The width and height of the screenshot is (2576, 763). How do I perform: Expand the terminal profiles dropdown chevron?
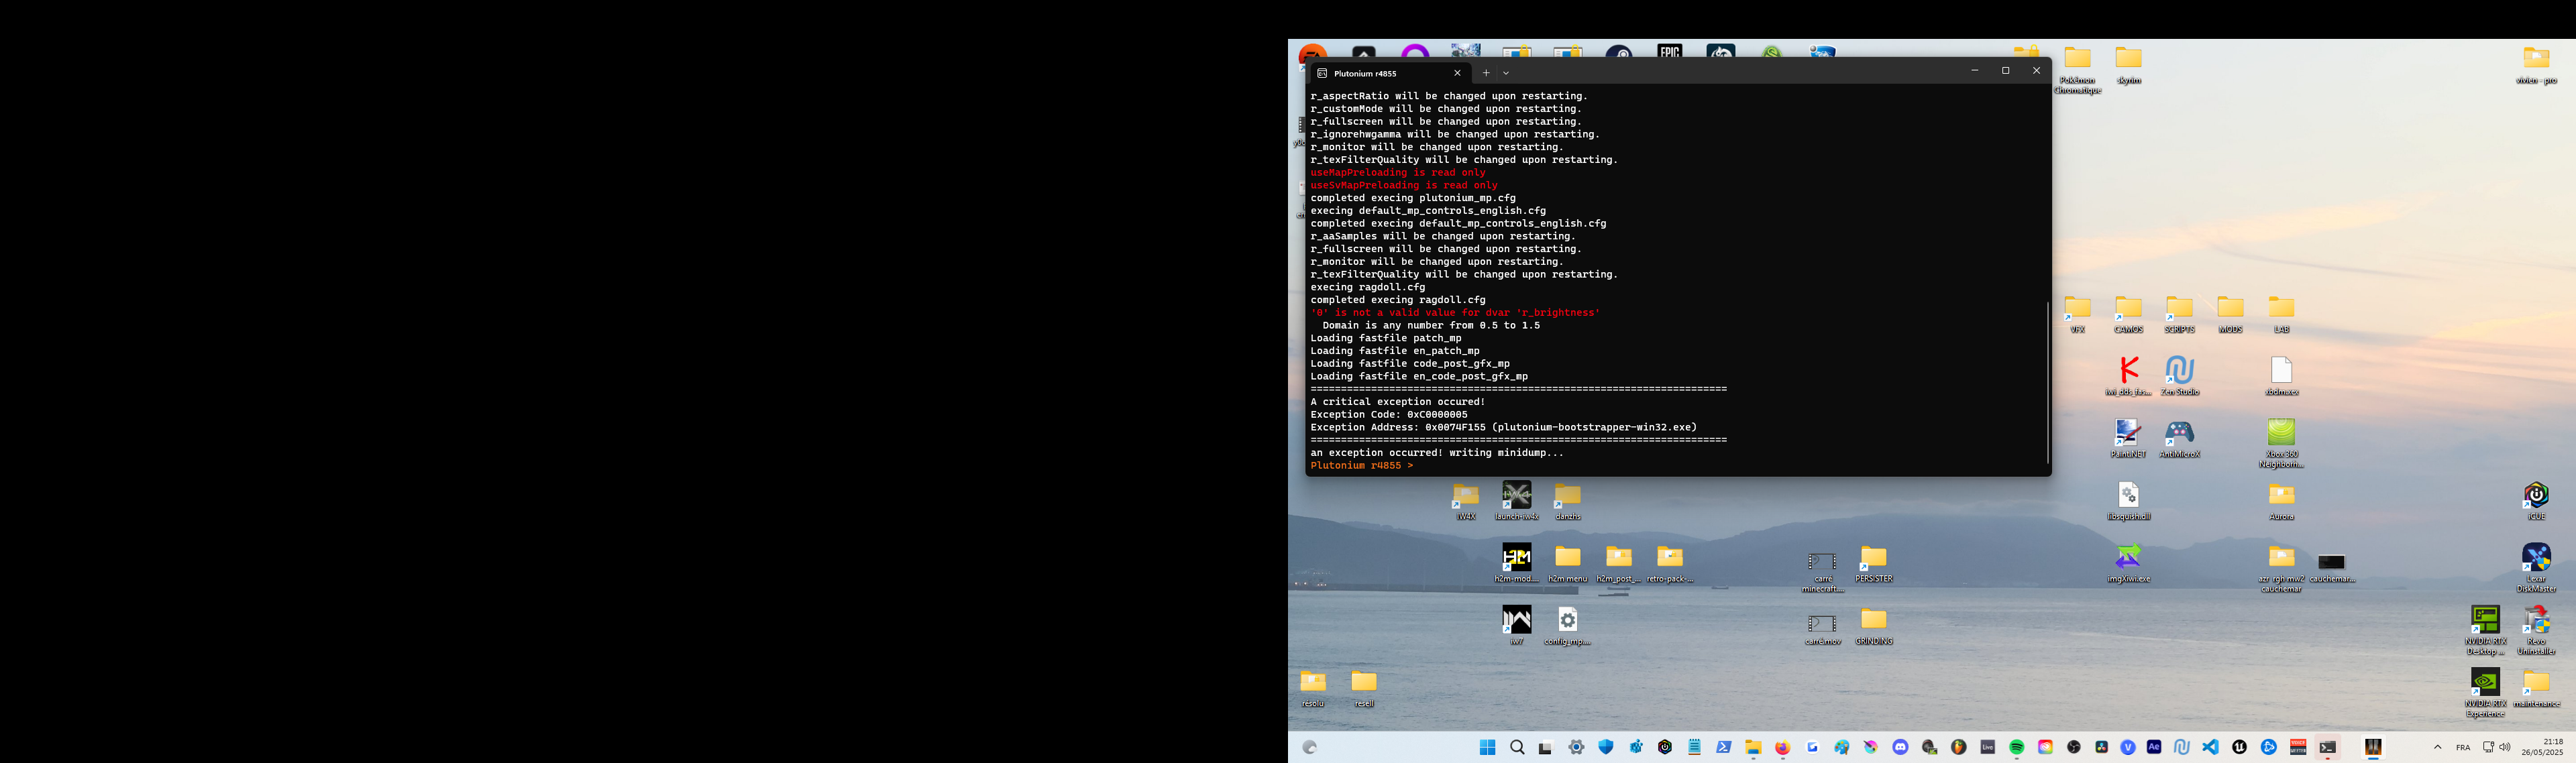pyautogui.click(x=1506, y=73)
